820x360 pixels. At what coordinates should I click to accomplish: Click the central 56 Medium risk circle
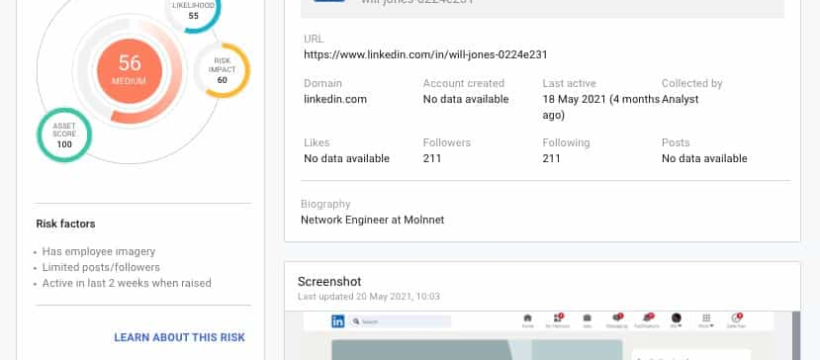pos(129,71)
